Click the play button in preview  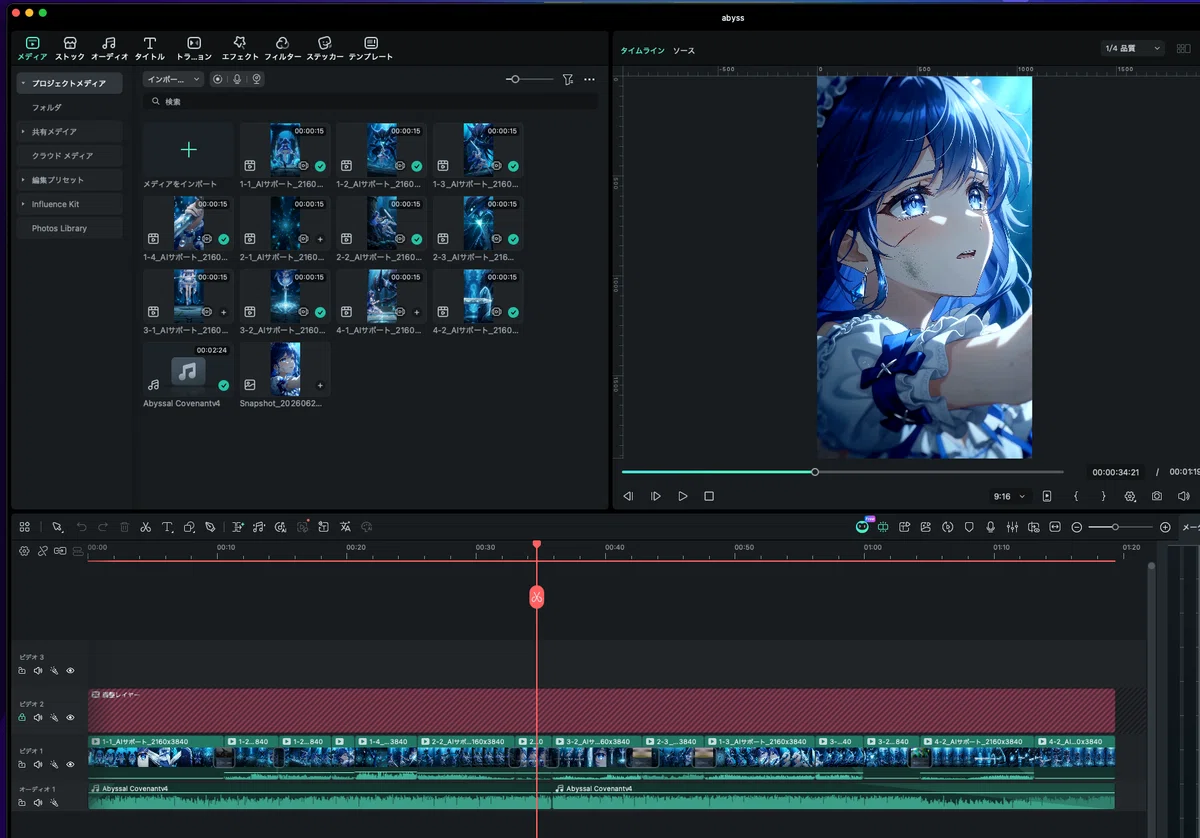(x=683, y=496)
